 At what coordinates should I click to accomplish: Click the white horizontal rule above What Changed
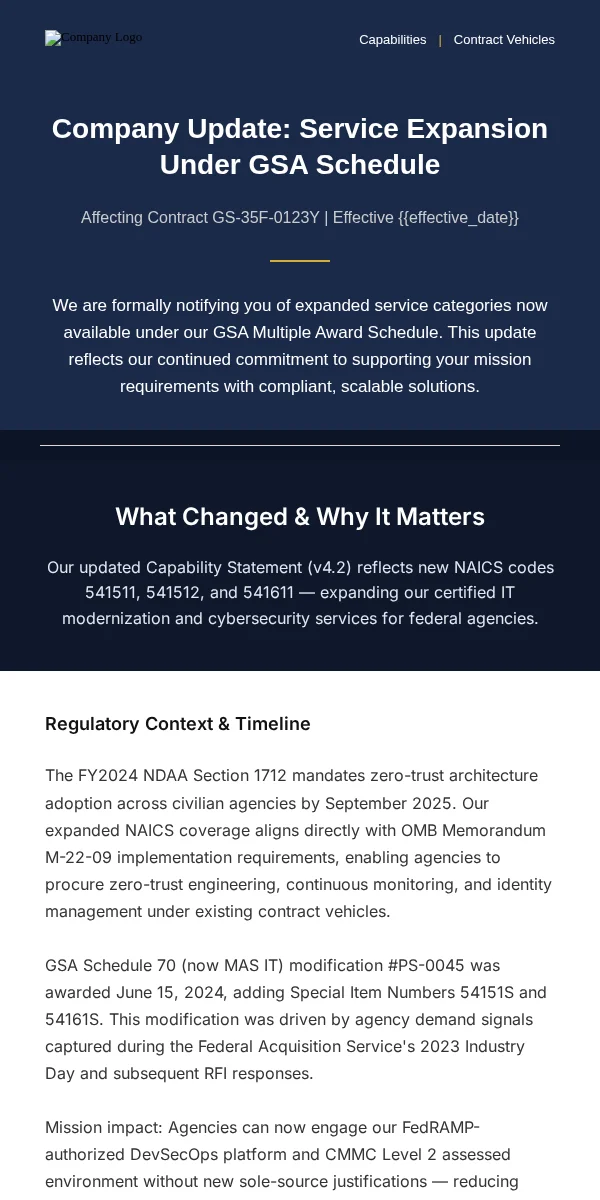click(x=300, y=445)
